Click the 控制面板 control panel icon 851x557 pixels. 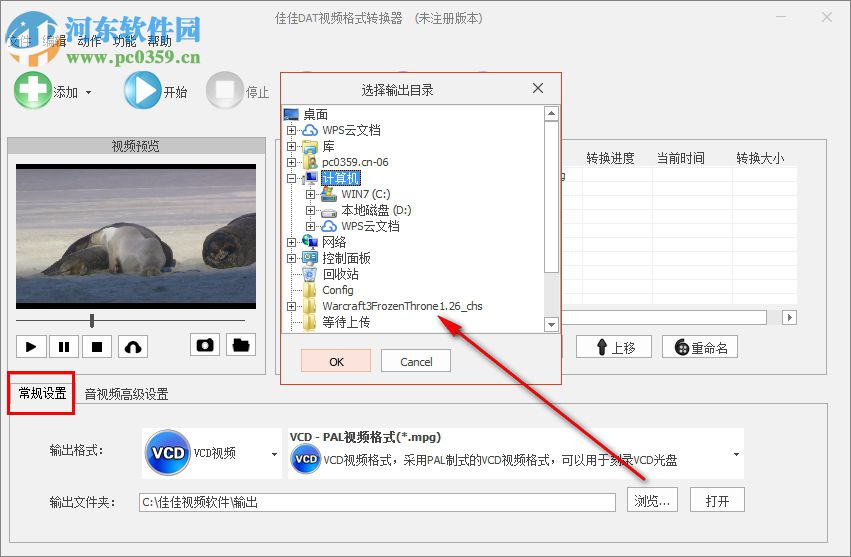pyautogui.click(x=310, y=258)
